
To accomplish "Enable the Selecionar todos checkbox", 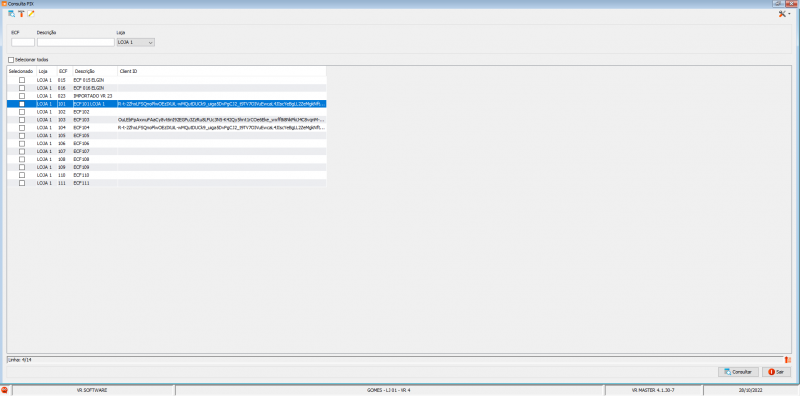I will tap(11, 60).
